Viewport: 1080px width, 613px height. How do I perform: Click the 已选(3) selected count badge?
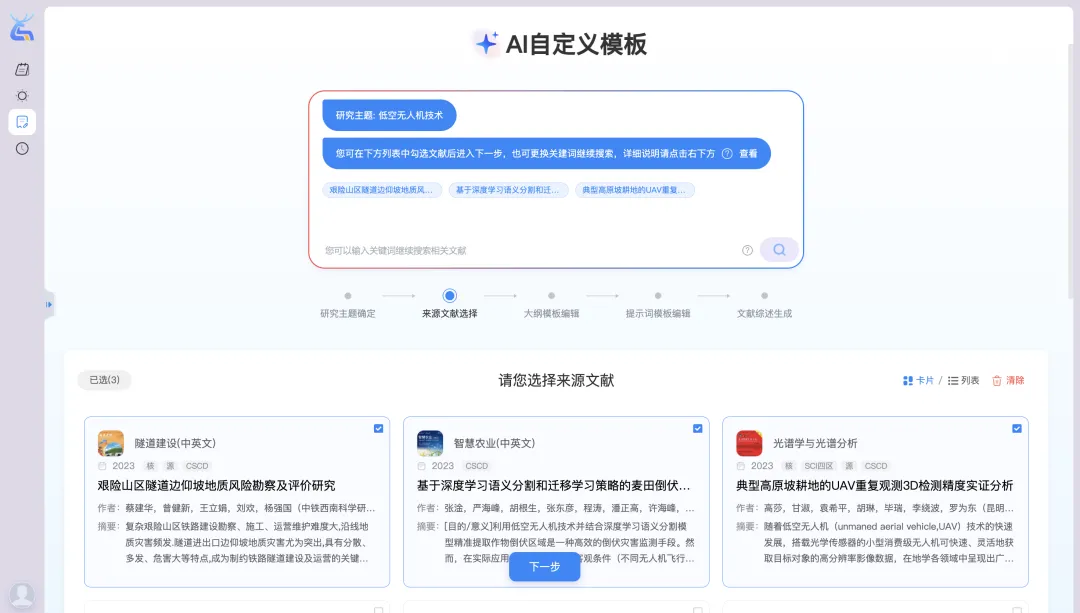pos(104,380)
